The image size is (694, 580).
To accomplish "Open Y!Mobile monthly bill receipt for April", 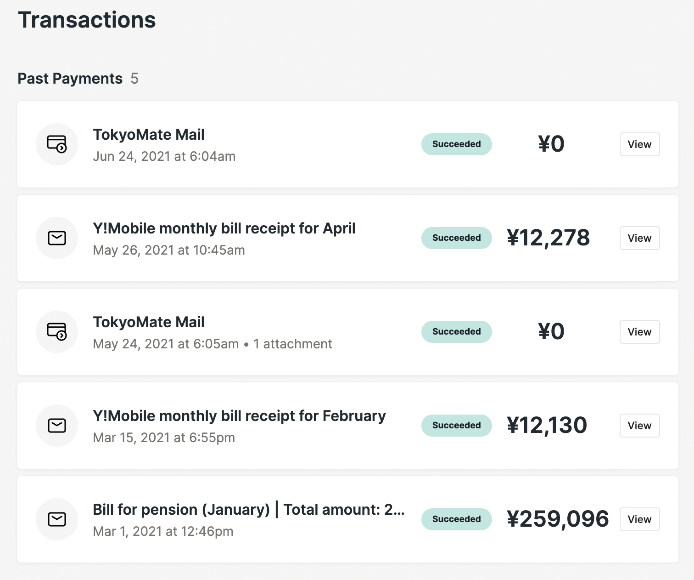I will coord(224,228).
